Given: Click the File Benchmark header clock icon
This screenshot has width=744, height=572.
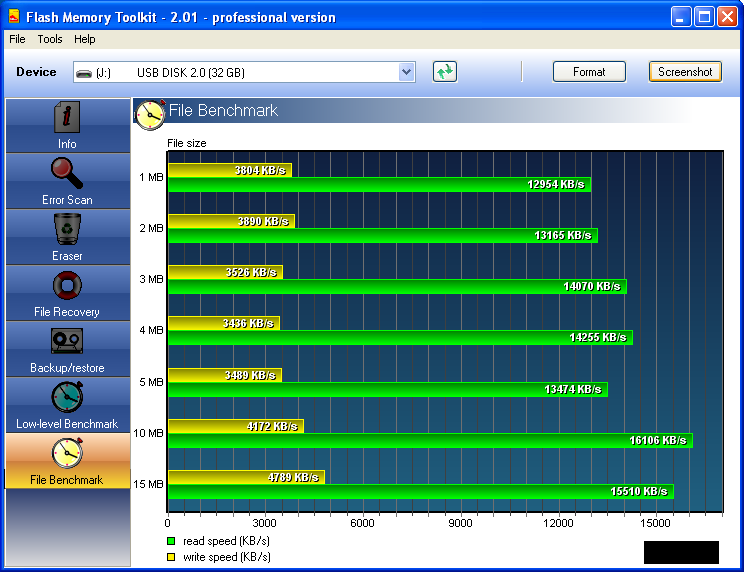Looking at the screenshot, I should pos(150,115).
